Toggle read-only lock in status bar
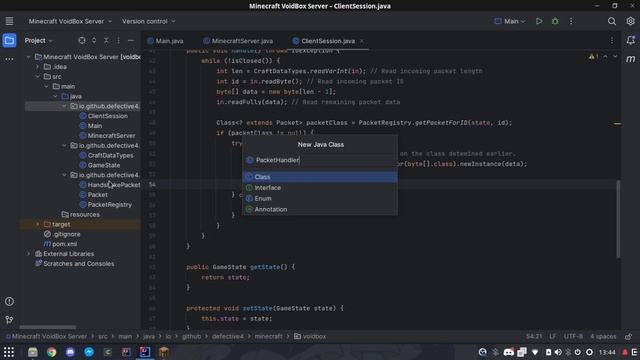 point(629,336)
